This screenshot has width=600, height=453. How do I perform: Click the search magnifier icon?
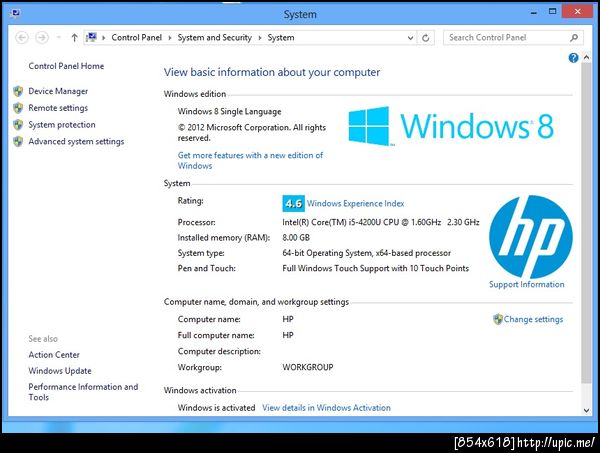tap(574, 37)
